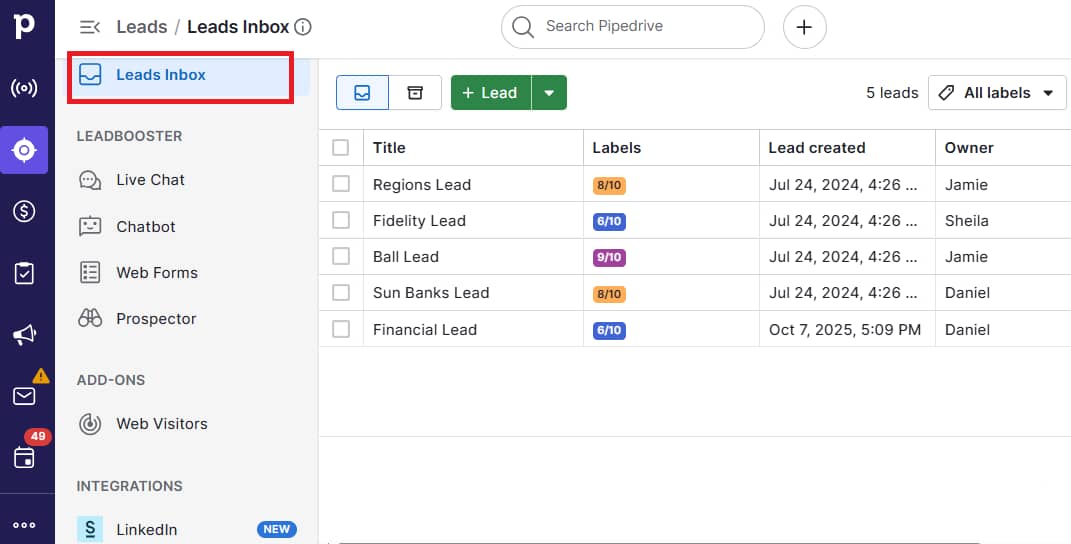Image resolution: width=1071 pixels, height=544 pixels.
Task: Select the Leads target icon in navigation
Action: tap(24, 150)
